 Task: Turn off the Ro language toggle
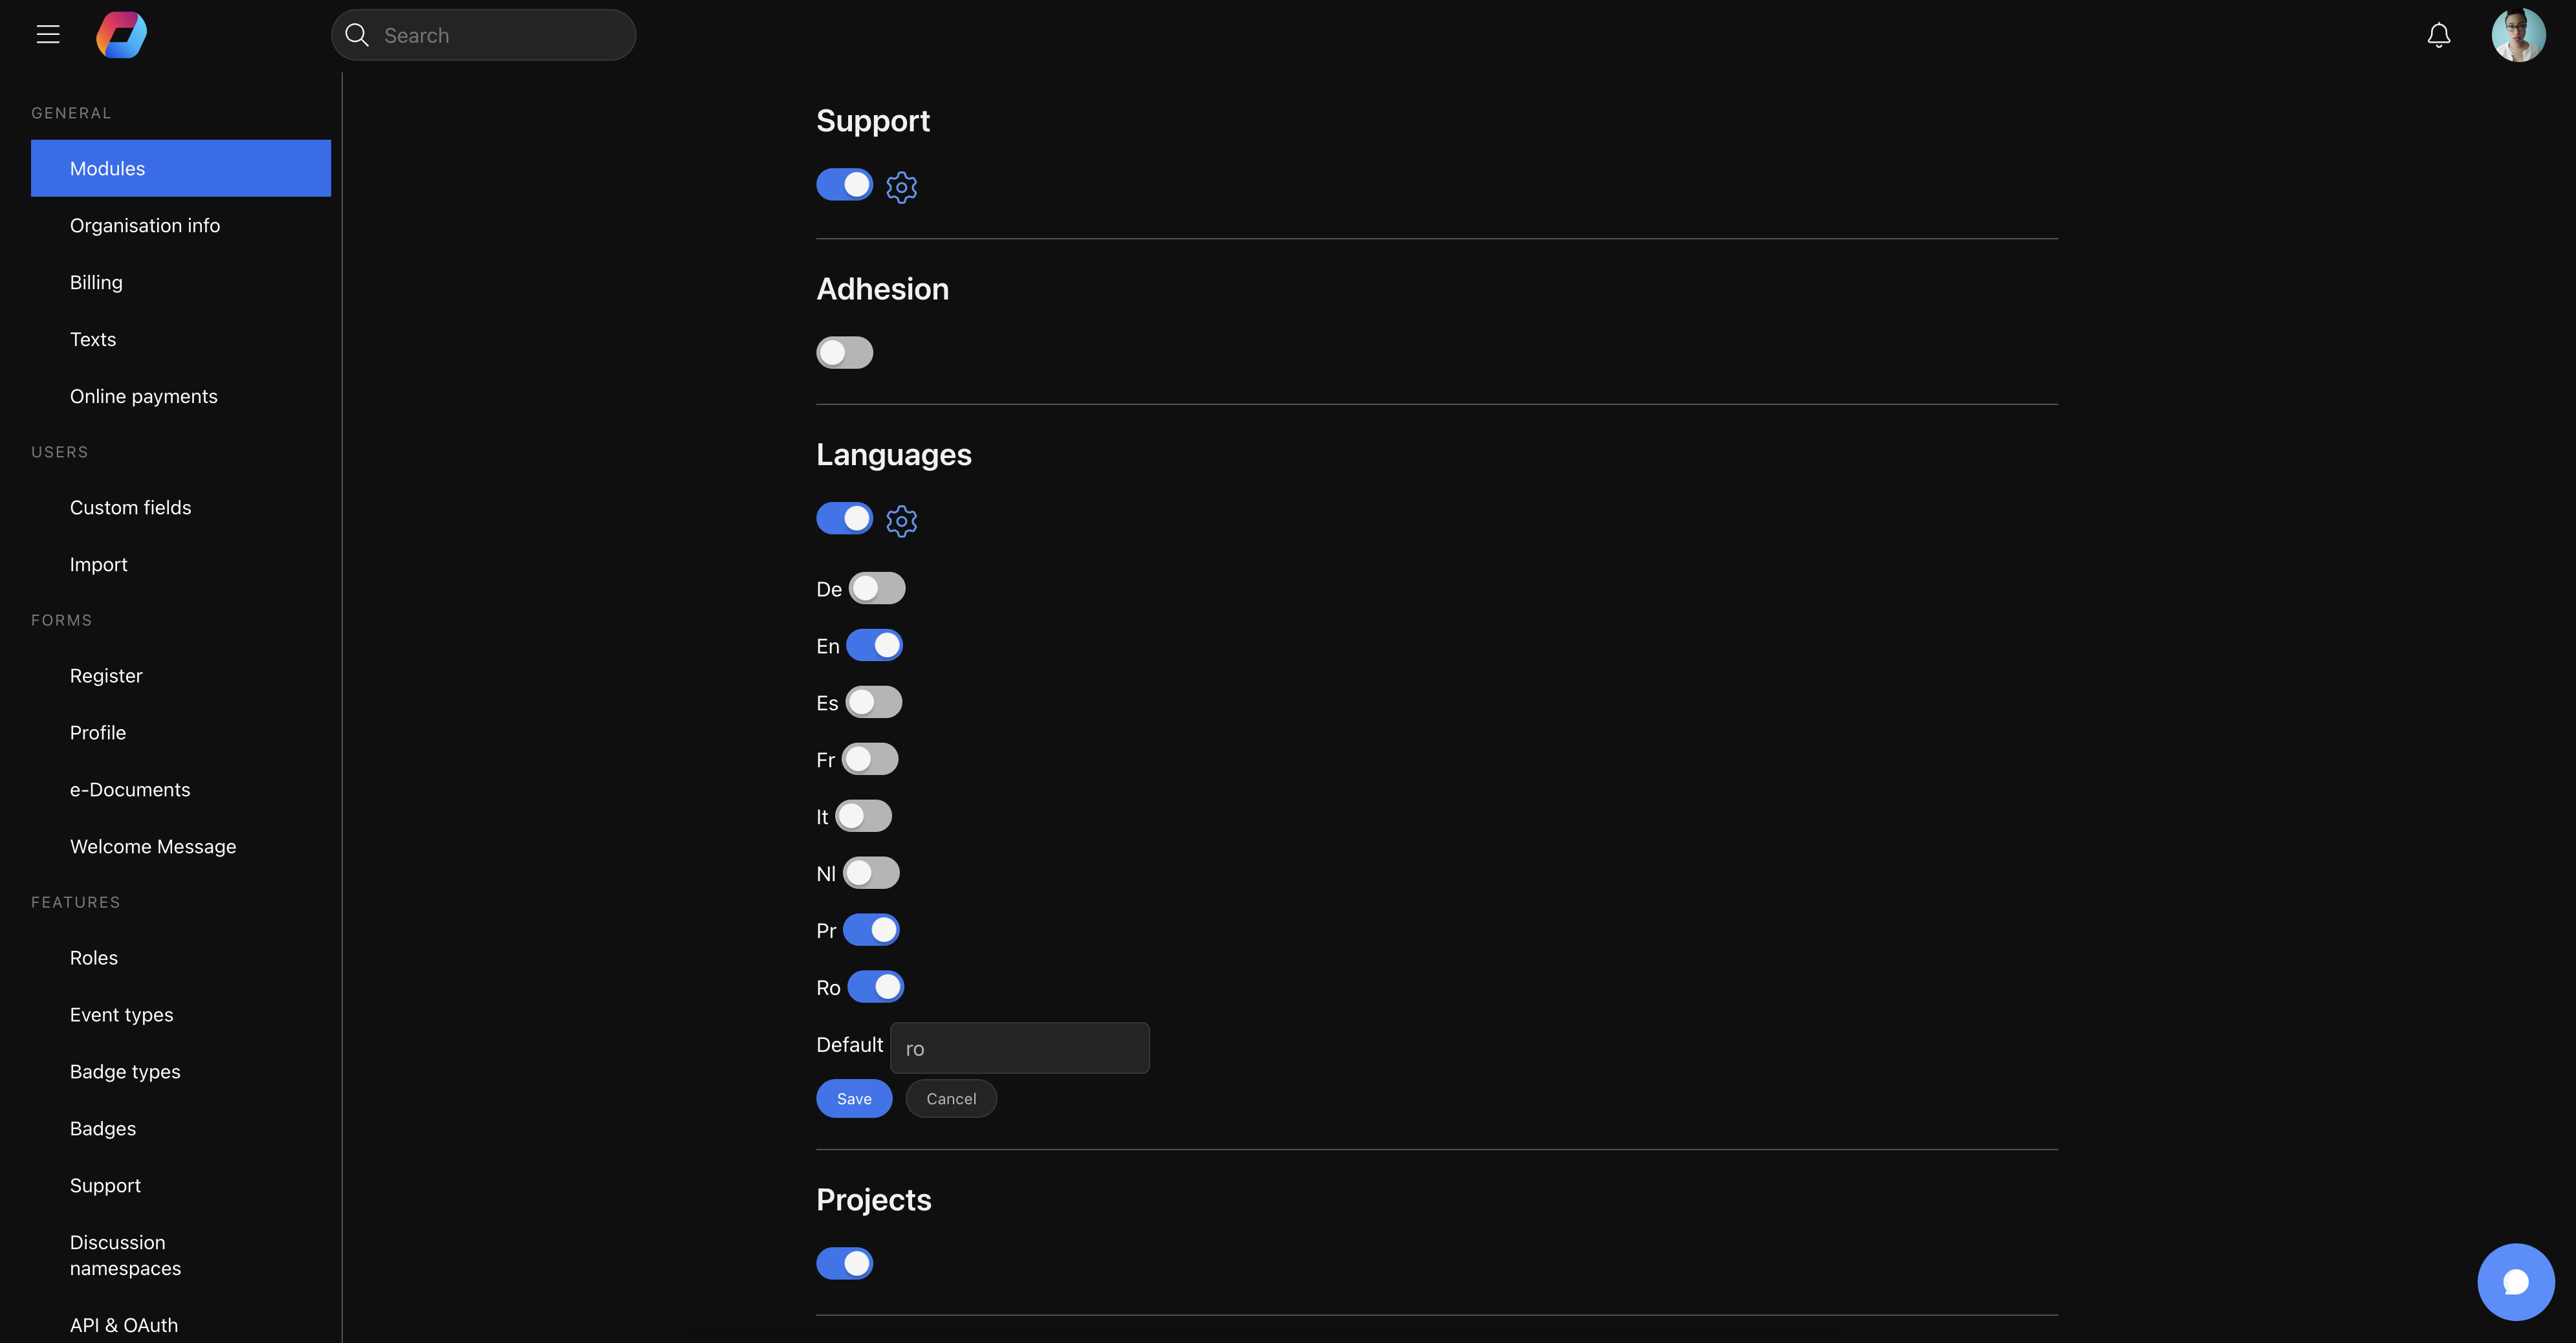tap(875, 987)
